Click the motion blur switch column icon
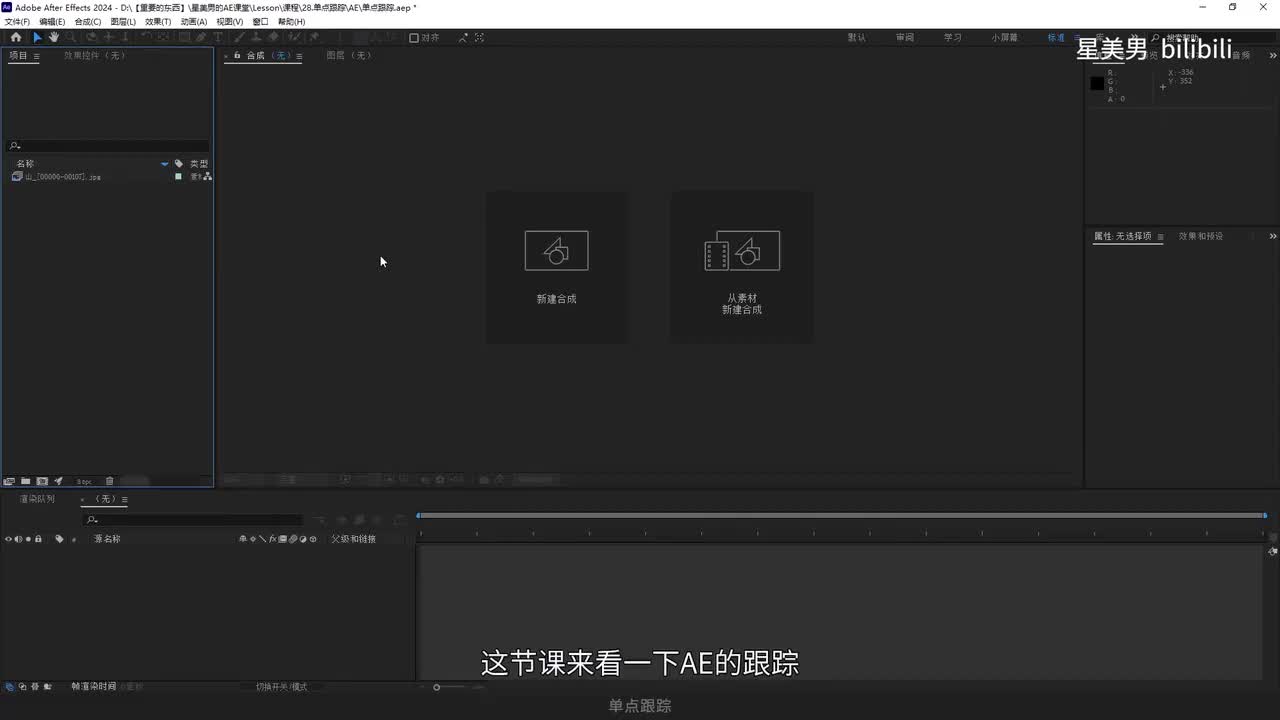1280x720 pixels. click(x=293, y=539)
